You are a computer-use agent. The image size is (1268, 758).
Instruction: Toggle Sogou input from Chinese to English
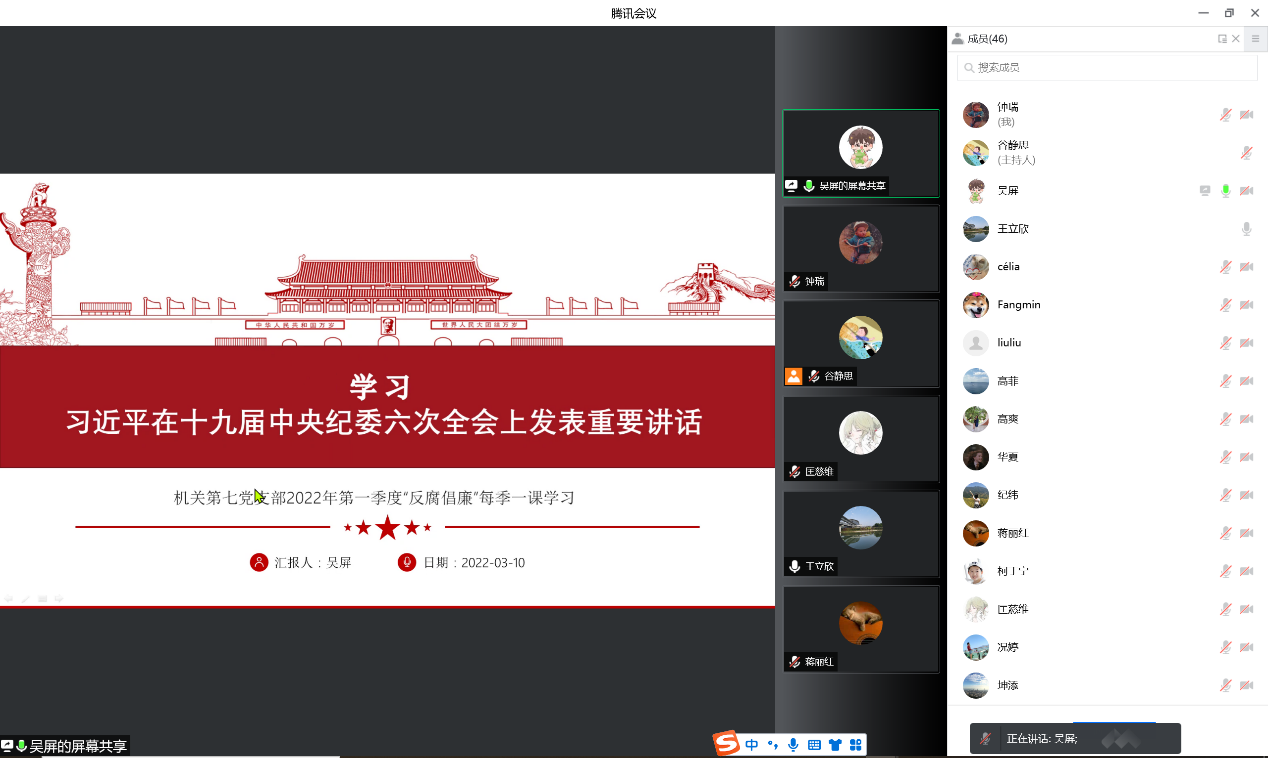752,744
